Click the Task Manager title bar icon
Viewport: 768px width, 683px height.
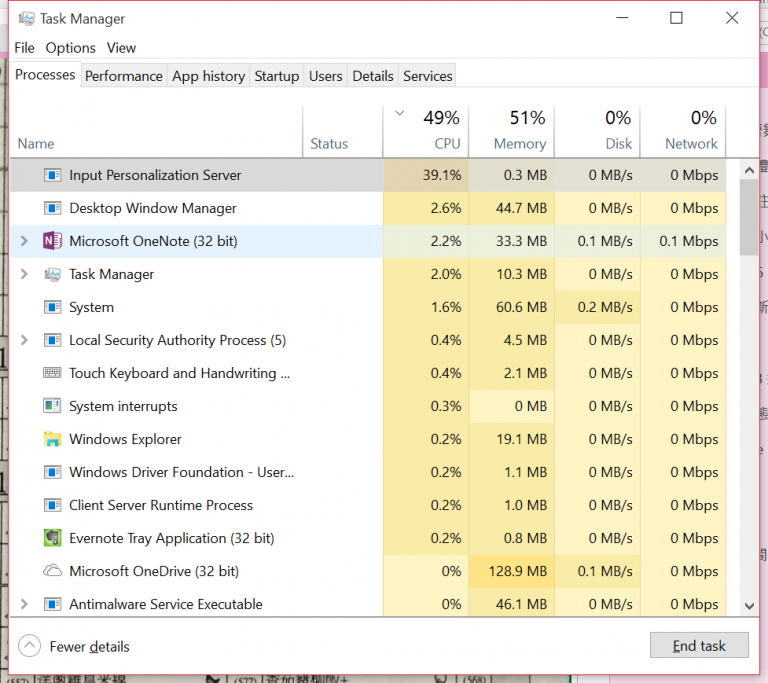(26, 19)
